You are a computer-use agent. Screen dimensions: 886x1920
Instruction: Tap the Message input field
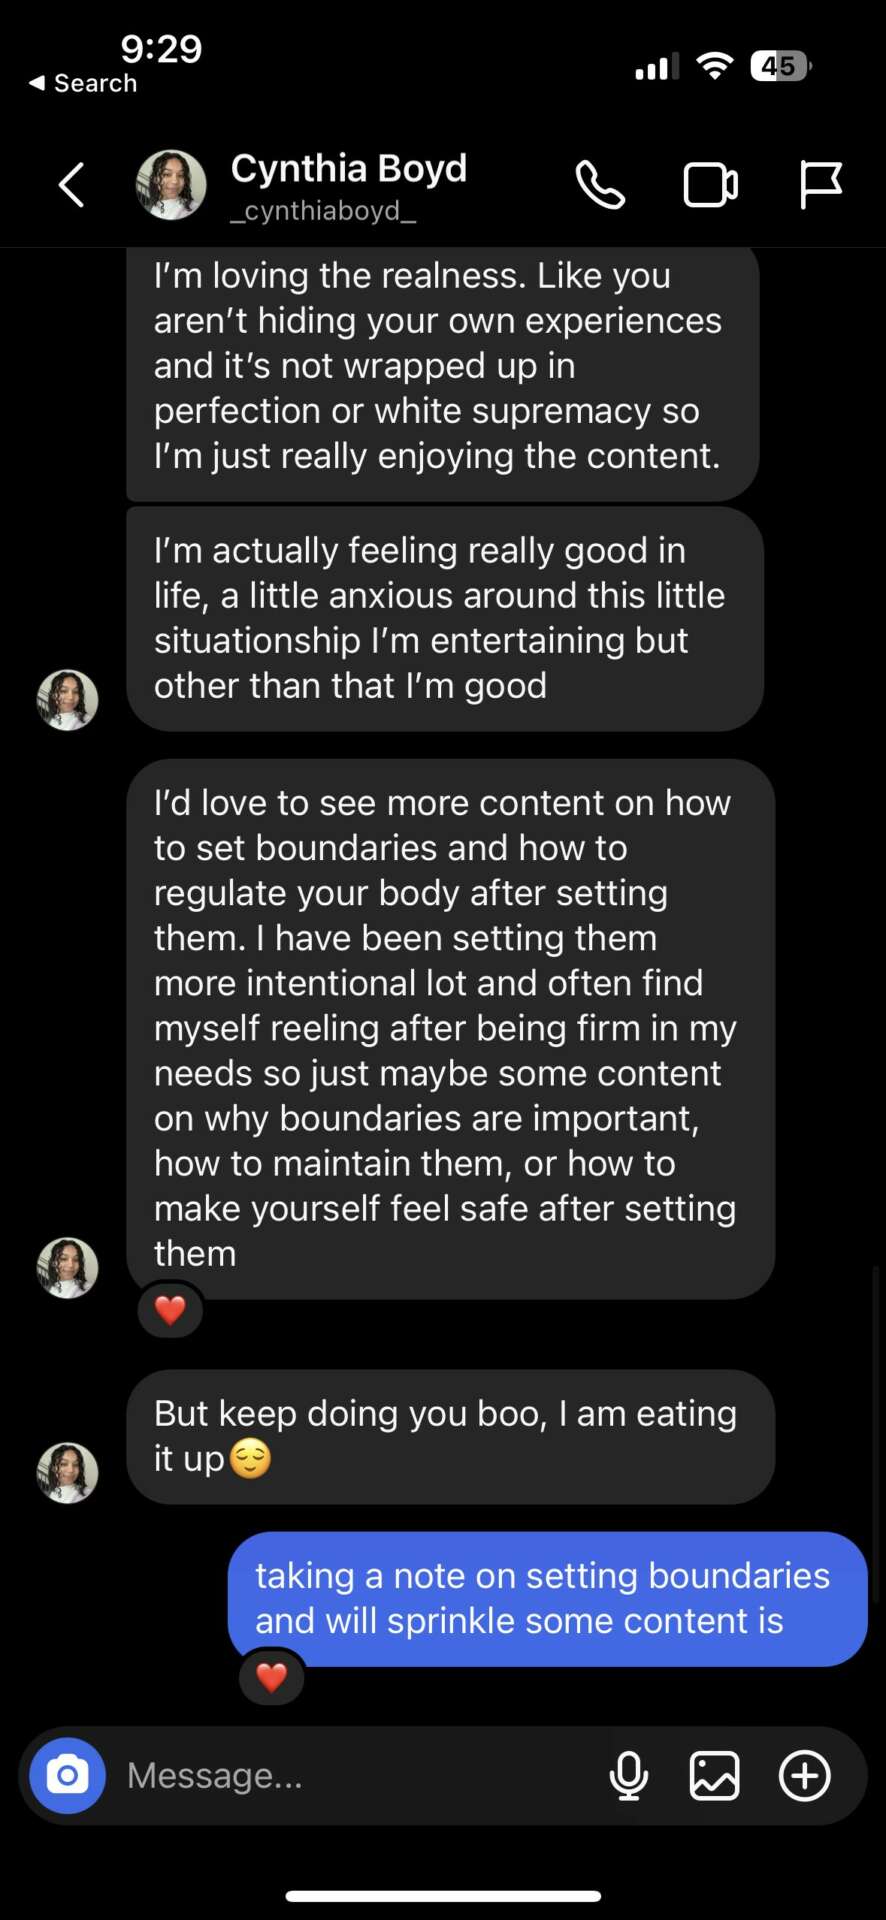point(350,1776)
